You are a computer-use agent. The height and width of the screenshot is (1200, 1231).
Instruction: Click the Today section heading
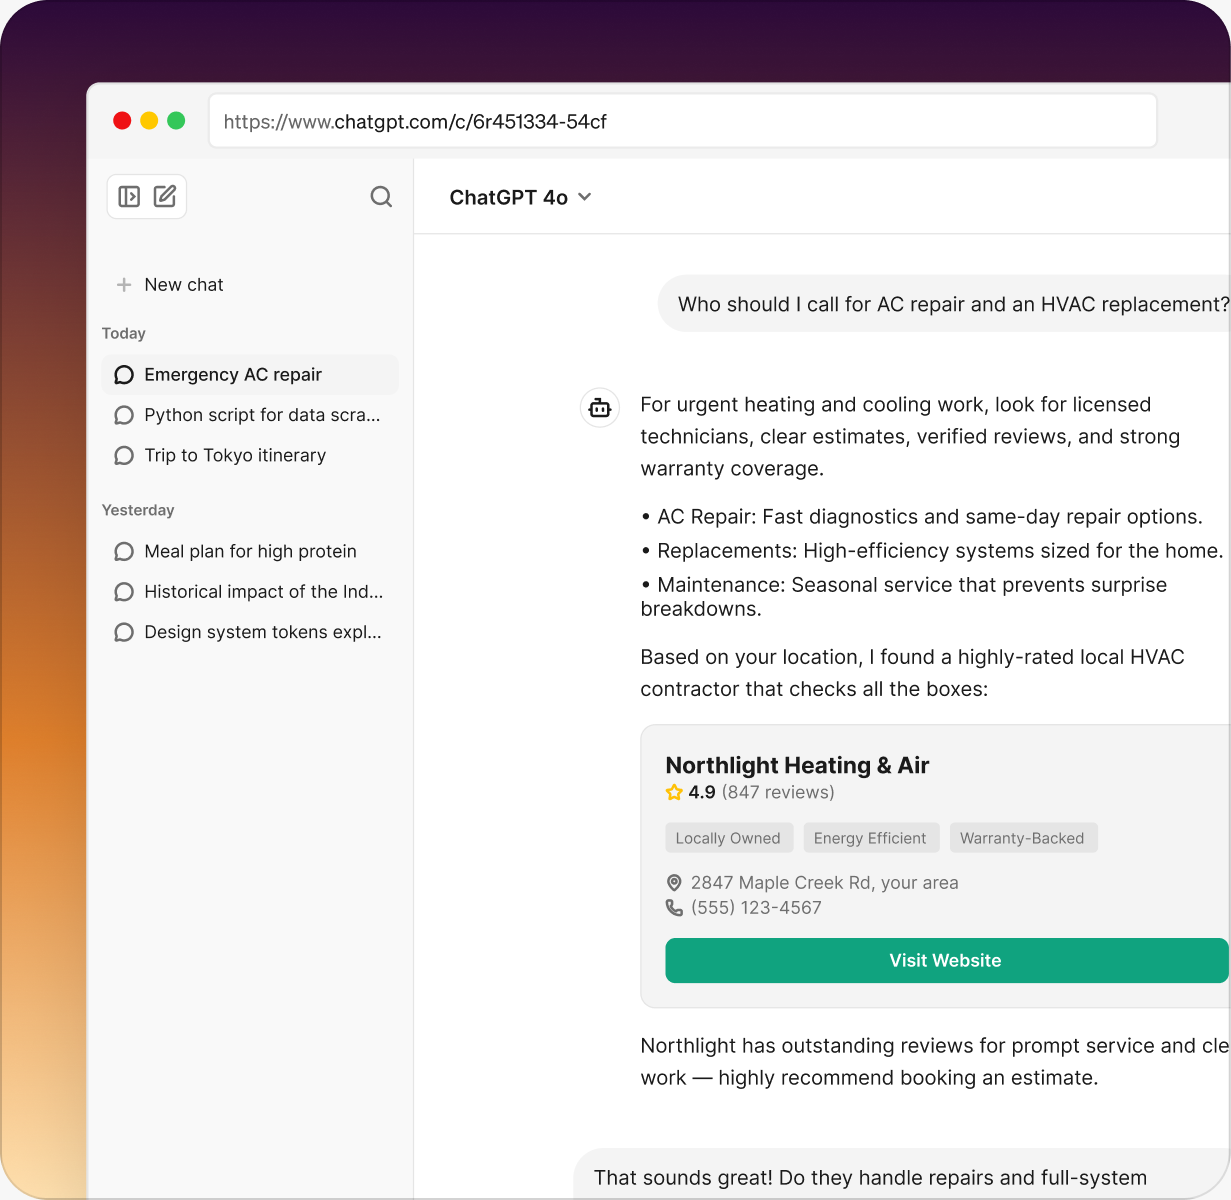point(124,334)
